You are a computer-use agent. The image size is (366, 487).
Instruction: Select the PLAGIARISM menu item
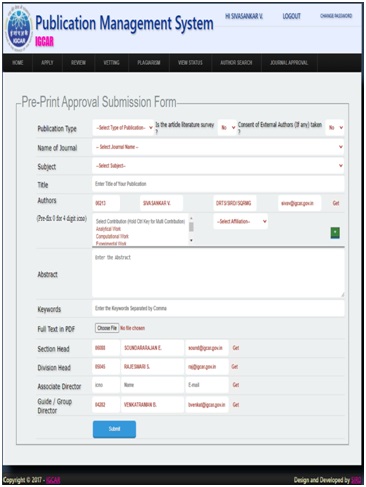149,62
